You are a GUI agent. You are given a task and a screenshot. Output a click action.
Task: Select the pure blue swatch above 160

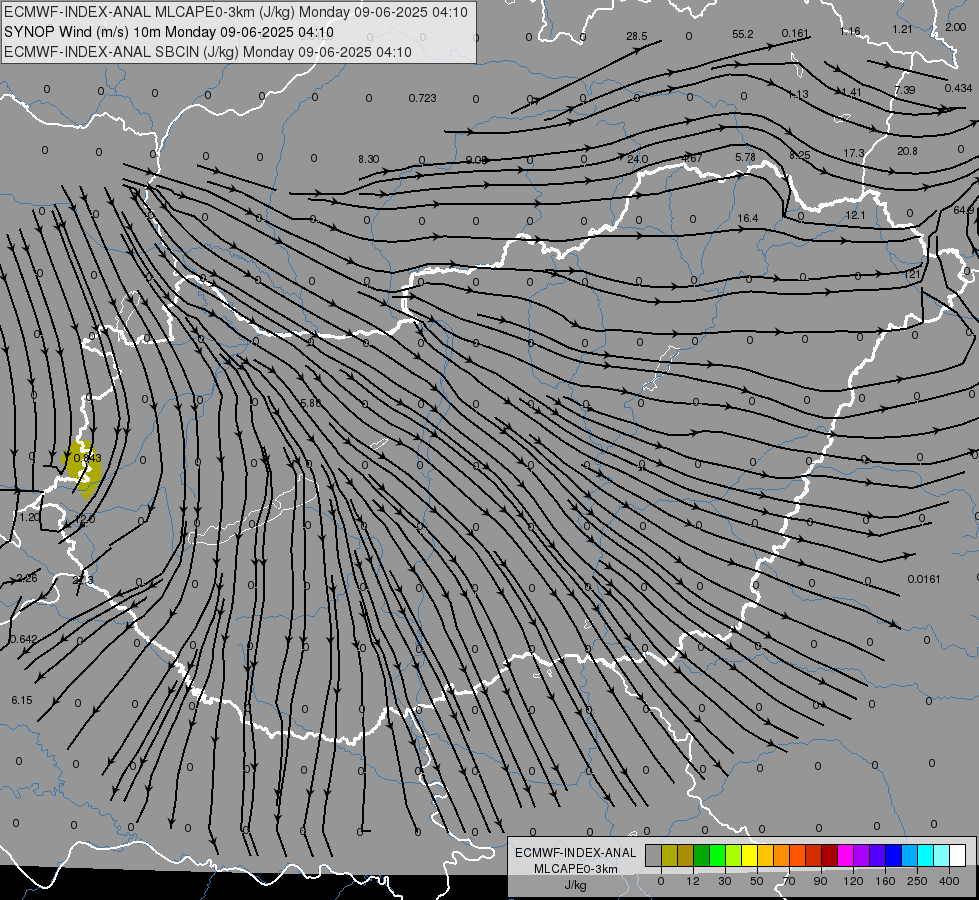click(894, 855)
